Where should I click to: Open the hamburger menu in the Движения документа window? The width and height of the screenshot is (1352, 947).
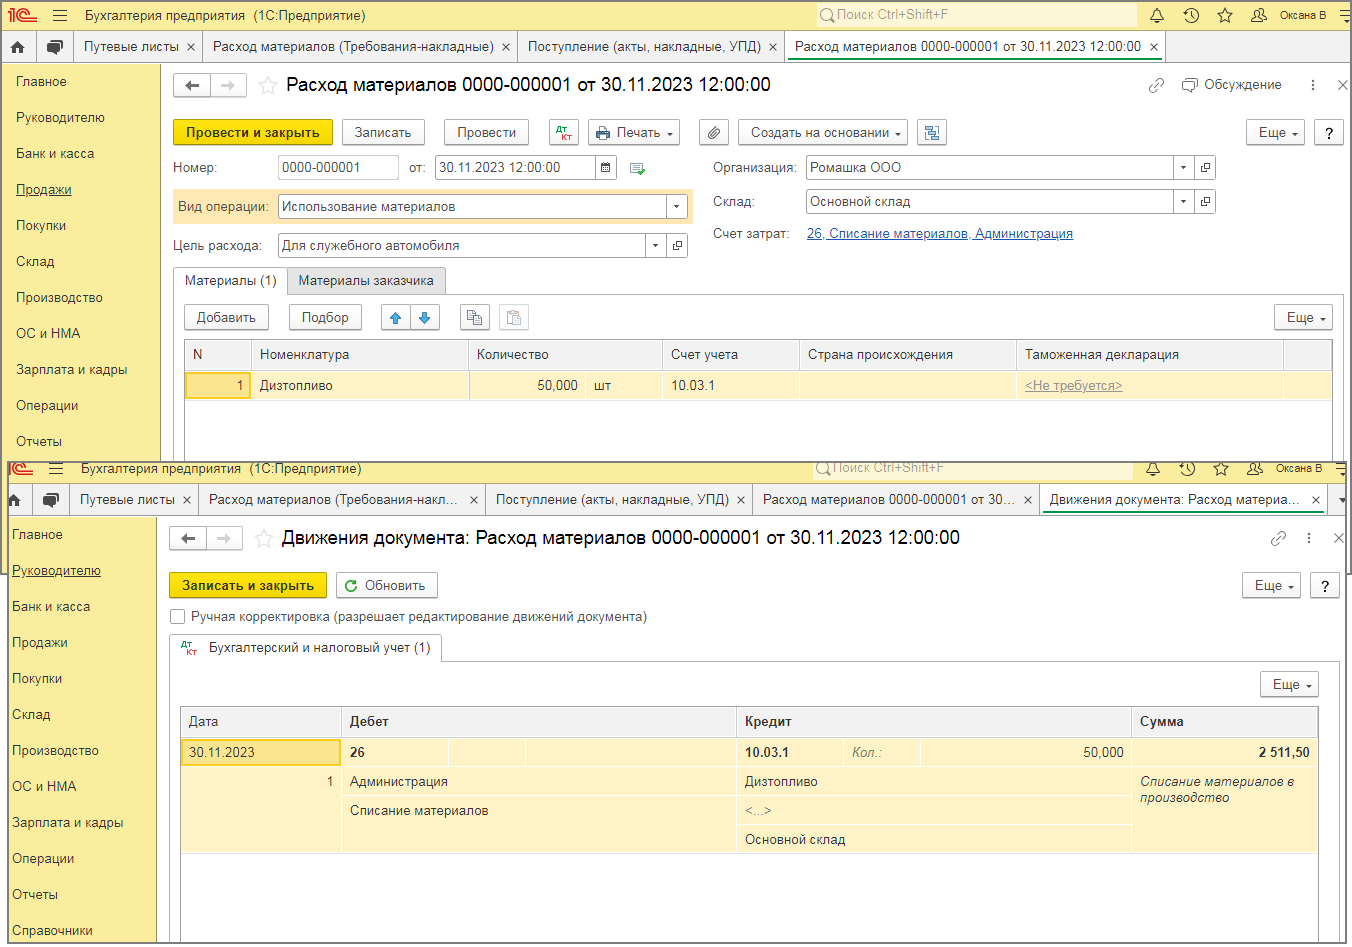click(56, 468)
